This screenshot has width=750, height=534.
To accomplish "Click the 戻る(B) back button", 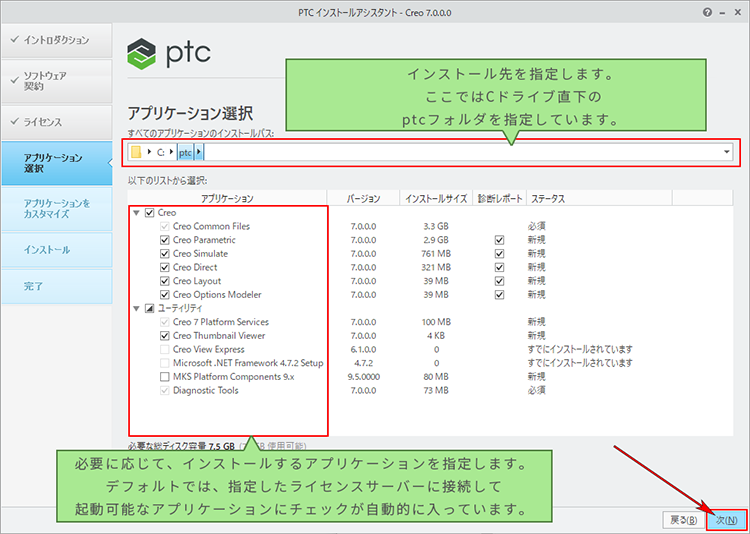I will pos(684,520).
